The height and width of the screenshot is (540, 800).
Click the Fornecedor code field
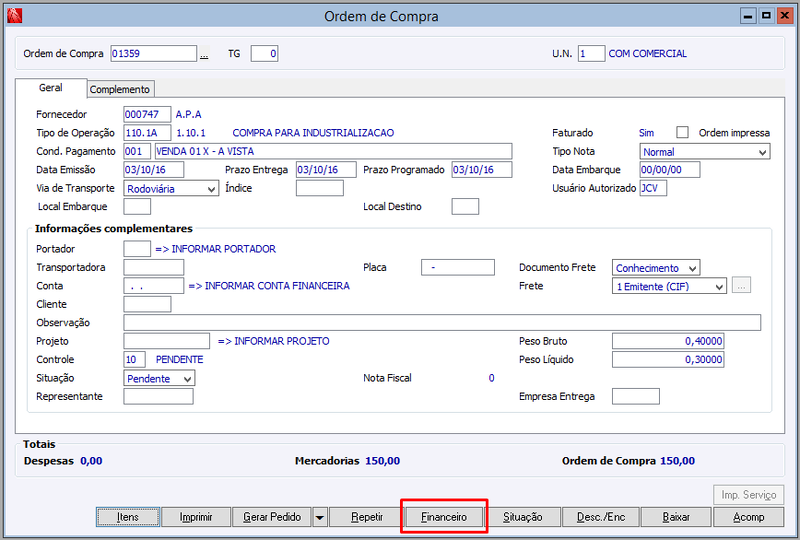(x=147, y=114)
